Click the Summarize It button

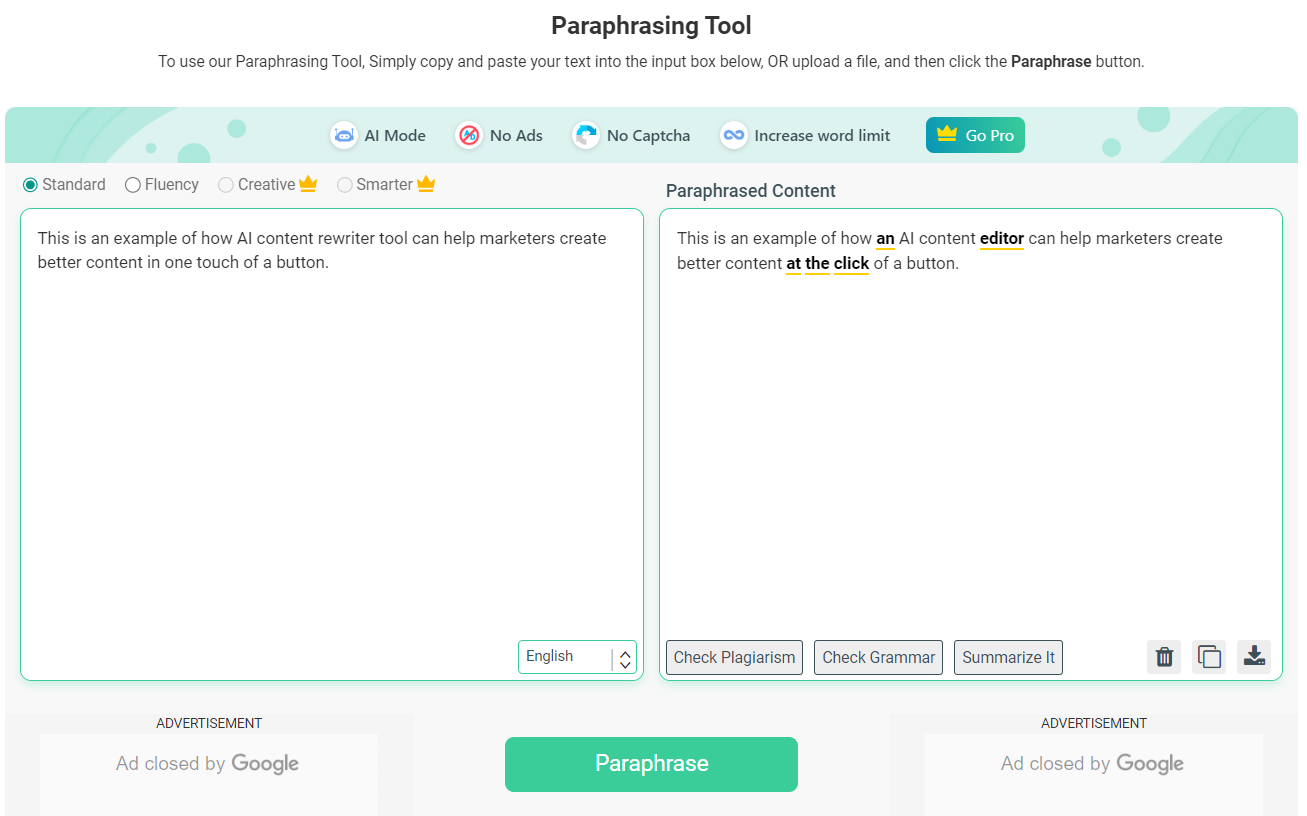coord(1008,657)
